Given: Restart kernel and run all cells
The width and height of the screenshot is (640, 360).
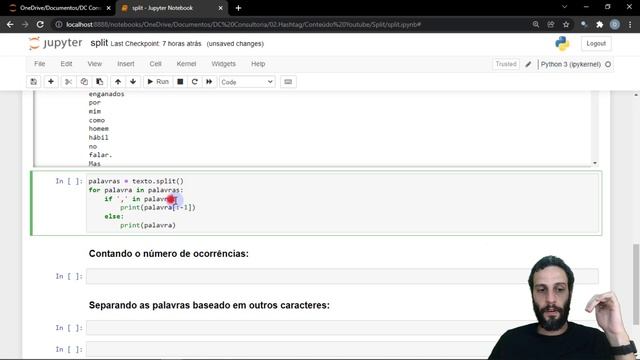Looking at the screenshot, I should (x=209, y=82).
